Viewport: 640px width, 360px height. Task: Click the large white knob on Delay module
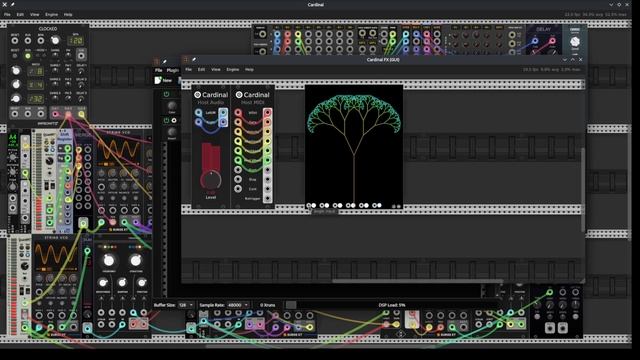tap(575, 41)
